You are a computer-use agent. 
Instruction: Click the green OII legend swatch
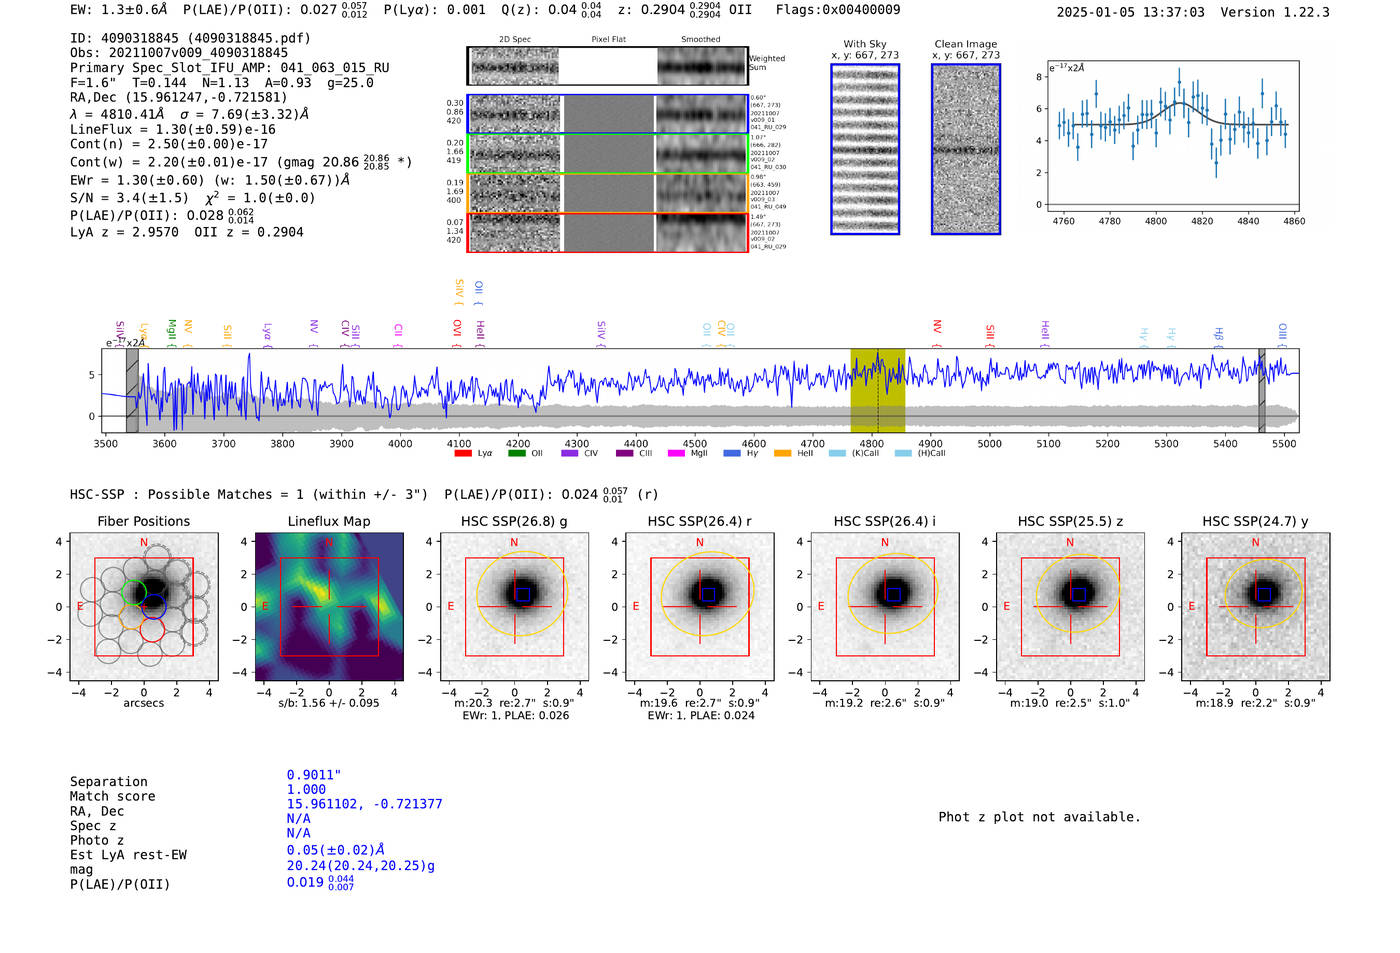click(x=517, y=453)
